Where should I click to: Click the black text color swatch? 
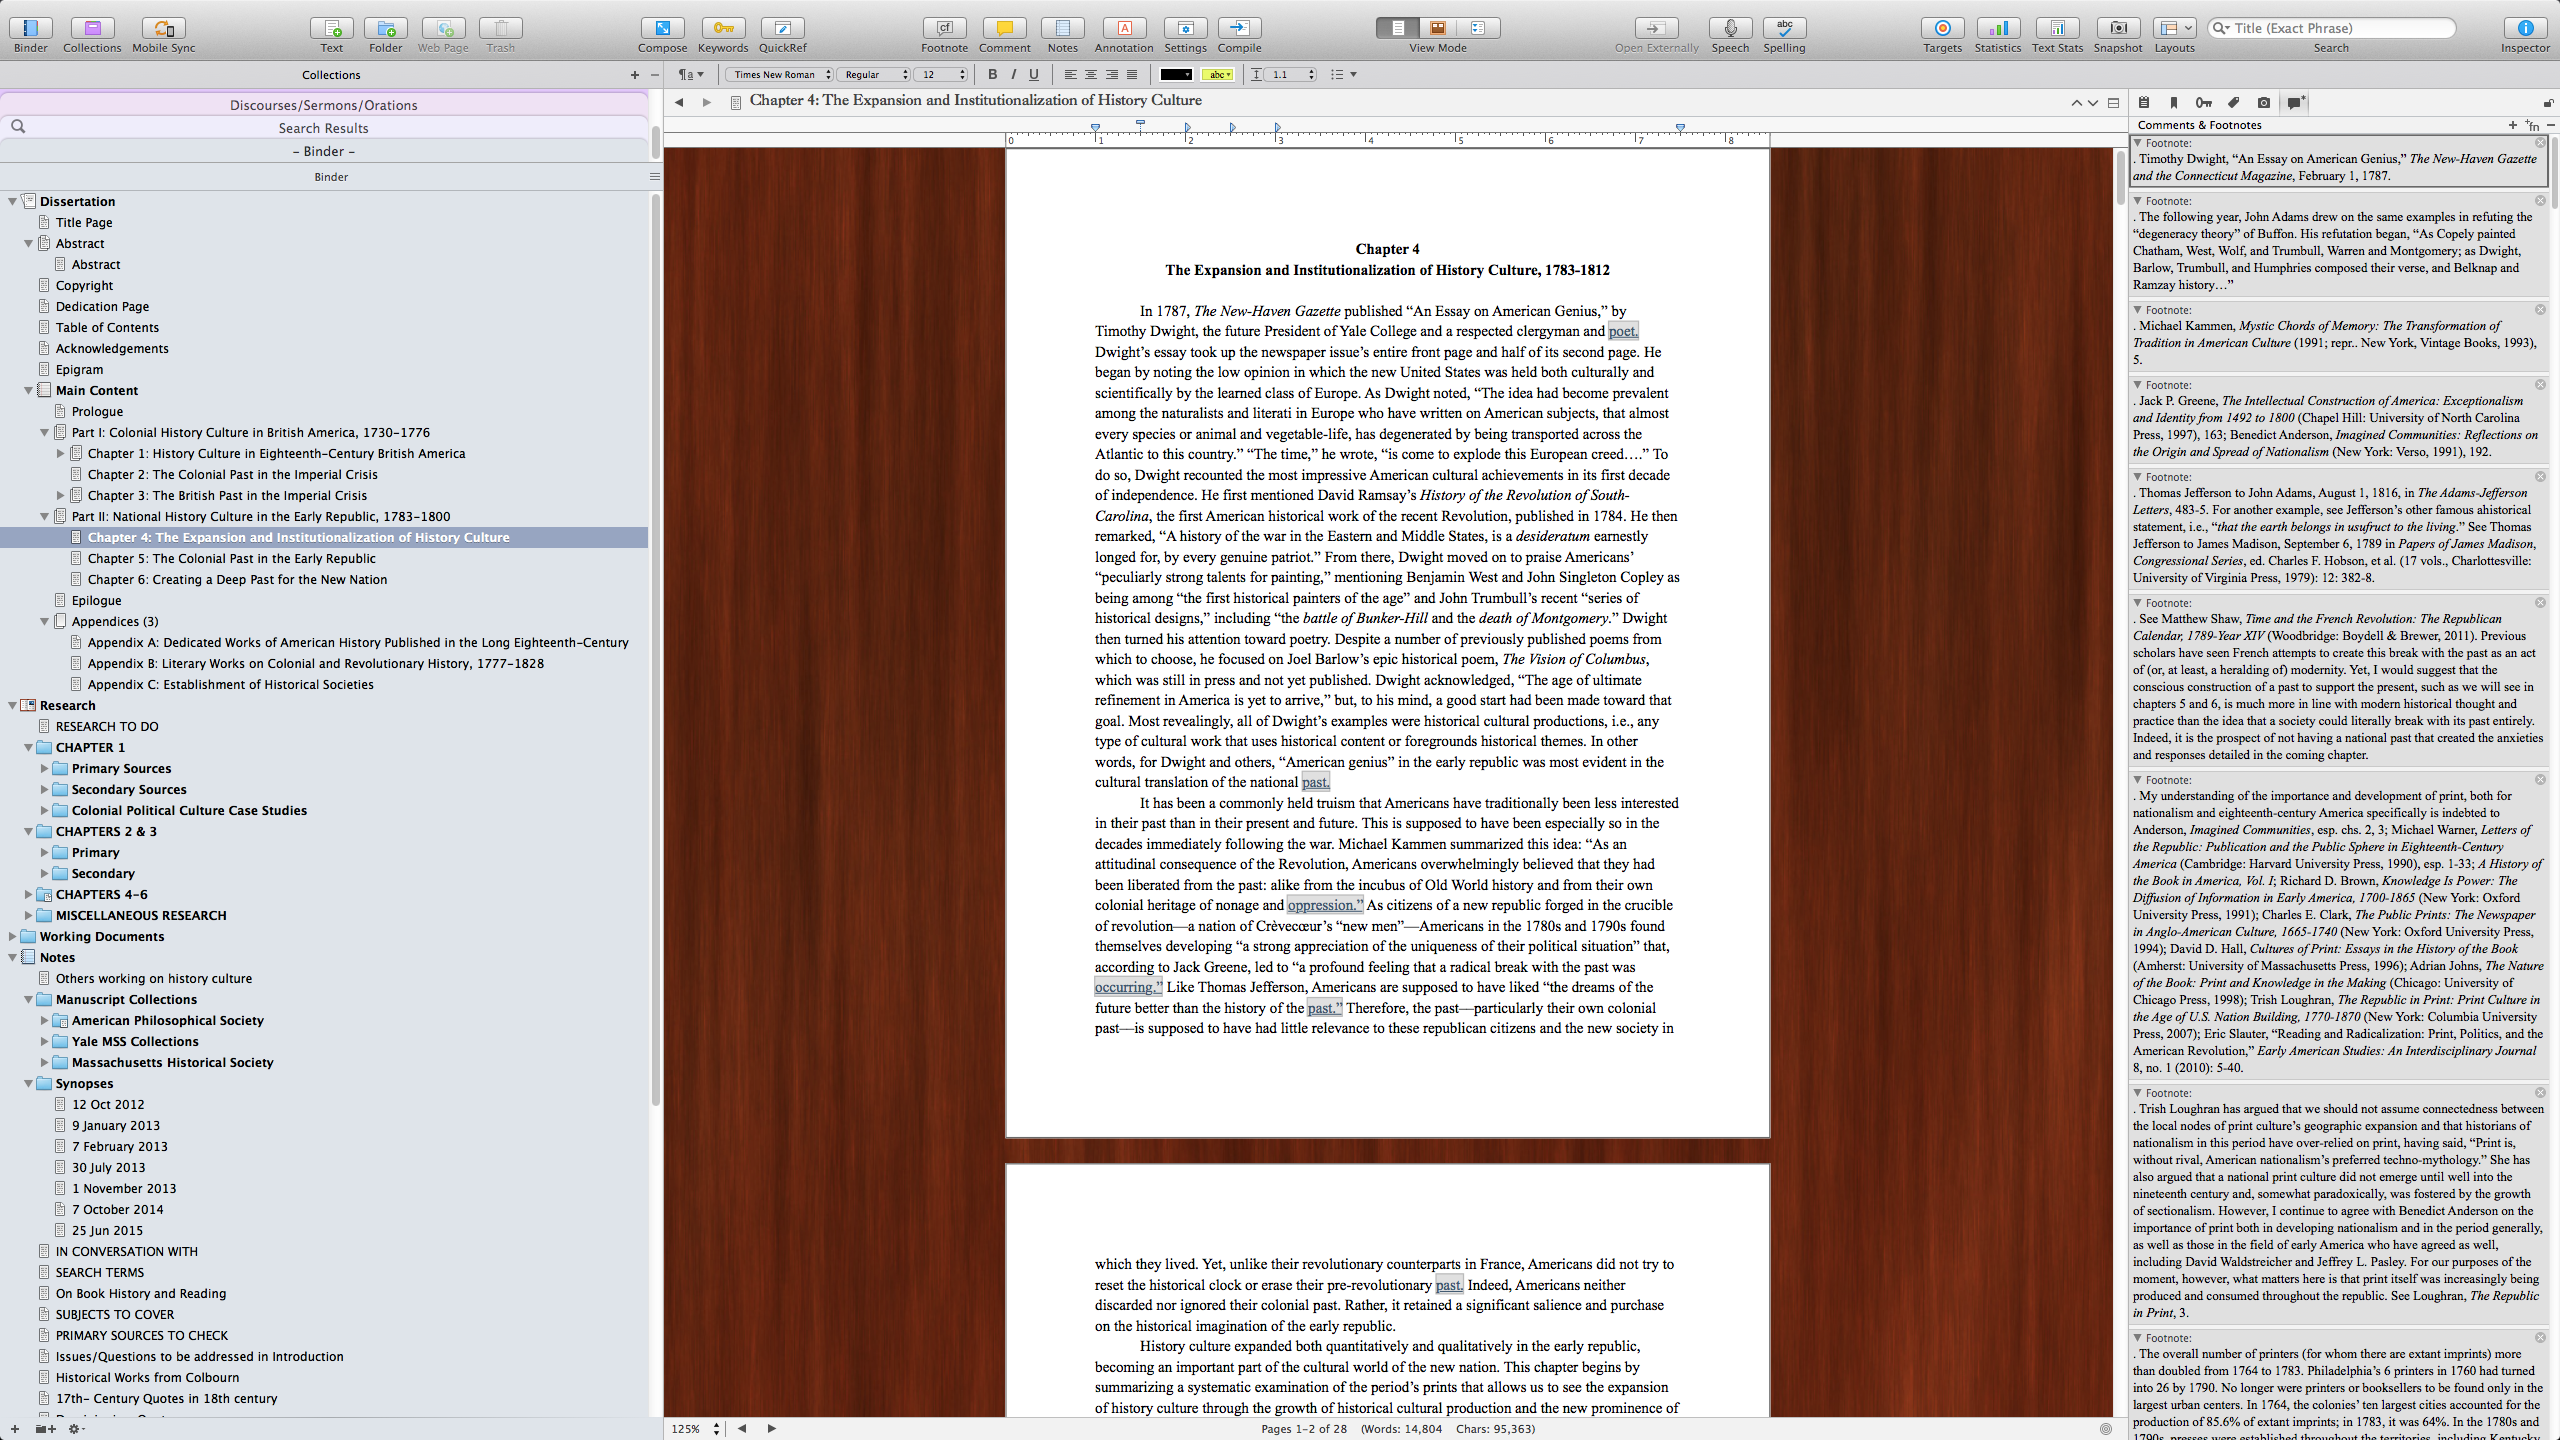pyautogui.click(x=1174, y=74)
